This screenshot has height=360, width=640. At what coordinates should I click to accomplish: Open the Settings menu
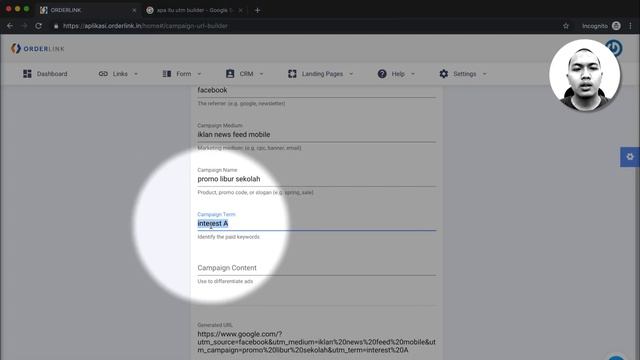[463, 74]
